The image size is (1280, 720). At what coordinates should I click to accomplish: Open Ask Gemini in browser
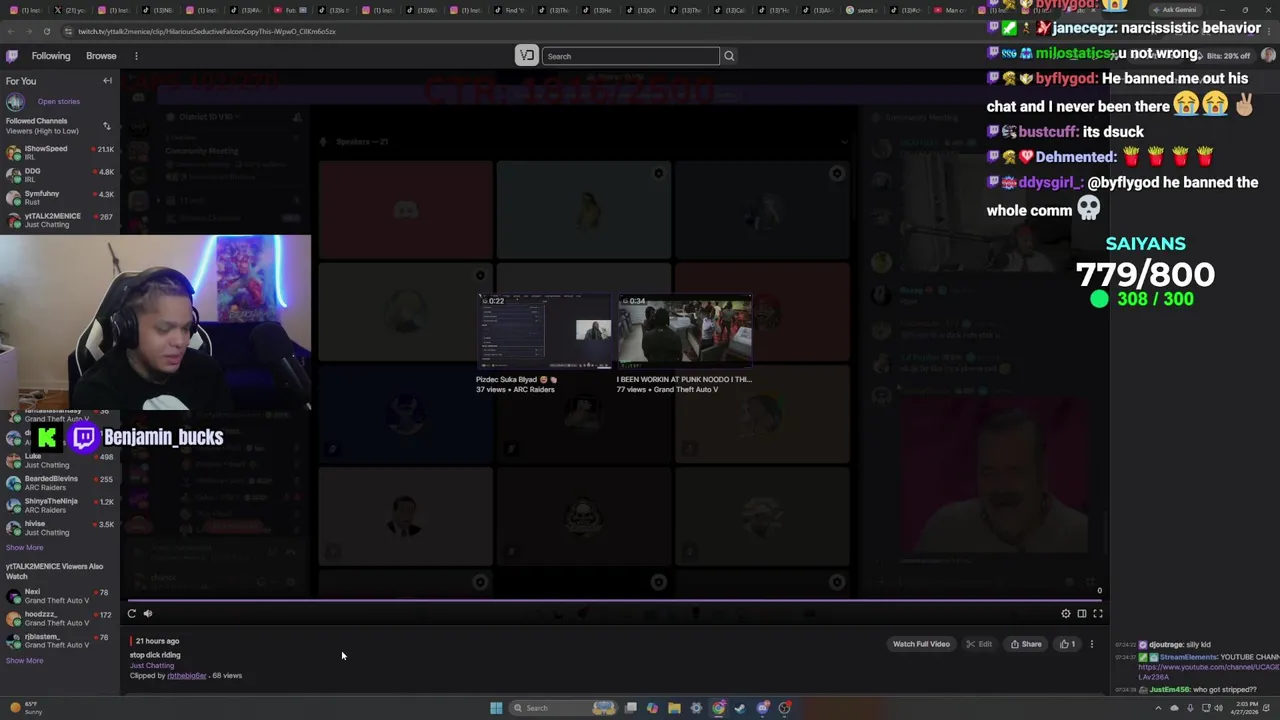tap(1173, 10)
